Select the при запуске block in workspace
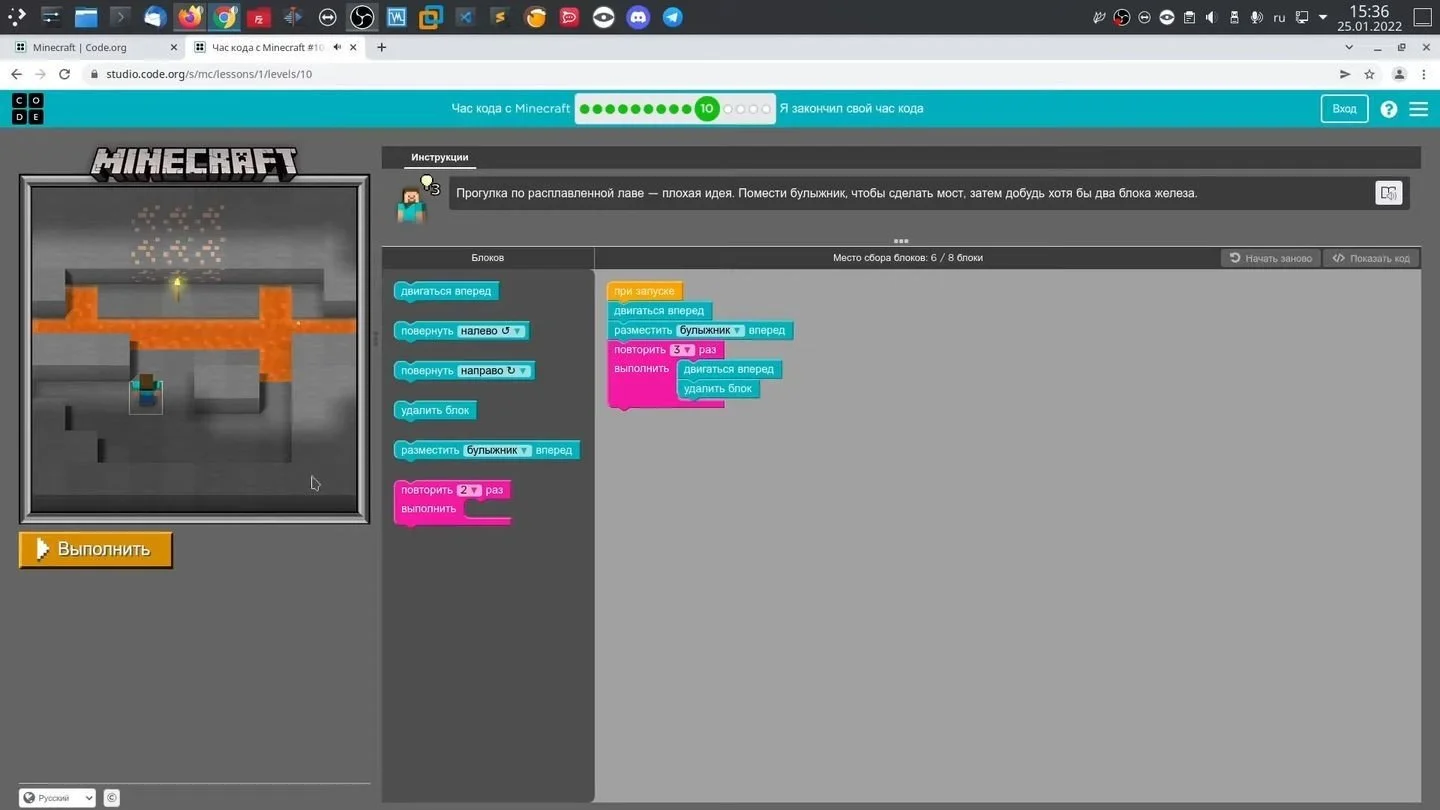The image size is (1440, 810). point(645,291)
